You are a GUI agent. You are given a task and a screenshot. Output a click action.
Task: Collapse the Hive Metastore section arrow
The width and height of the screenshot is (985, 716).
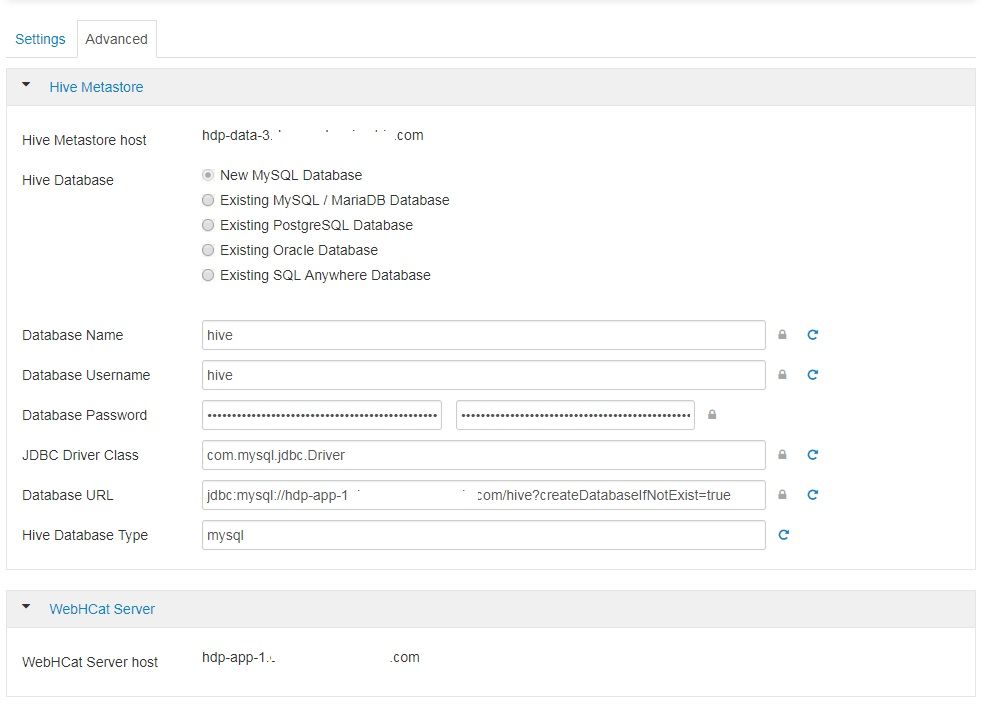pyautogui.click(x=26, y=86)
